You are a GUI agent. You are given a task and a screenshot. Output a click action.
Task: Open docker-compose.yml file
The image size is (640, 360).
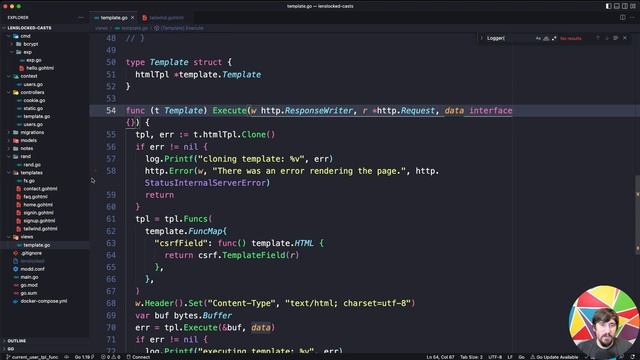tap(44, 301)
